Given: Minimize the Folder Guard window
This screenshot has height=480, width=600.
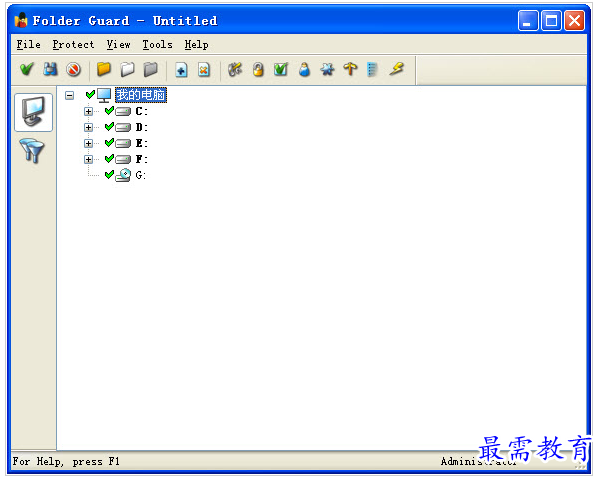Looking at the screenshot, I should [x=528, y=20].
